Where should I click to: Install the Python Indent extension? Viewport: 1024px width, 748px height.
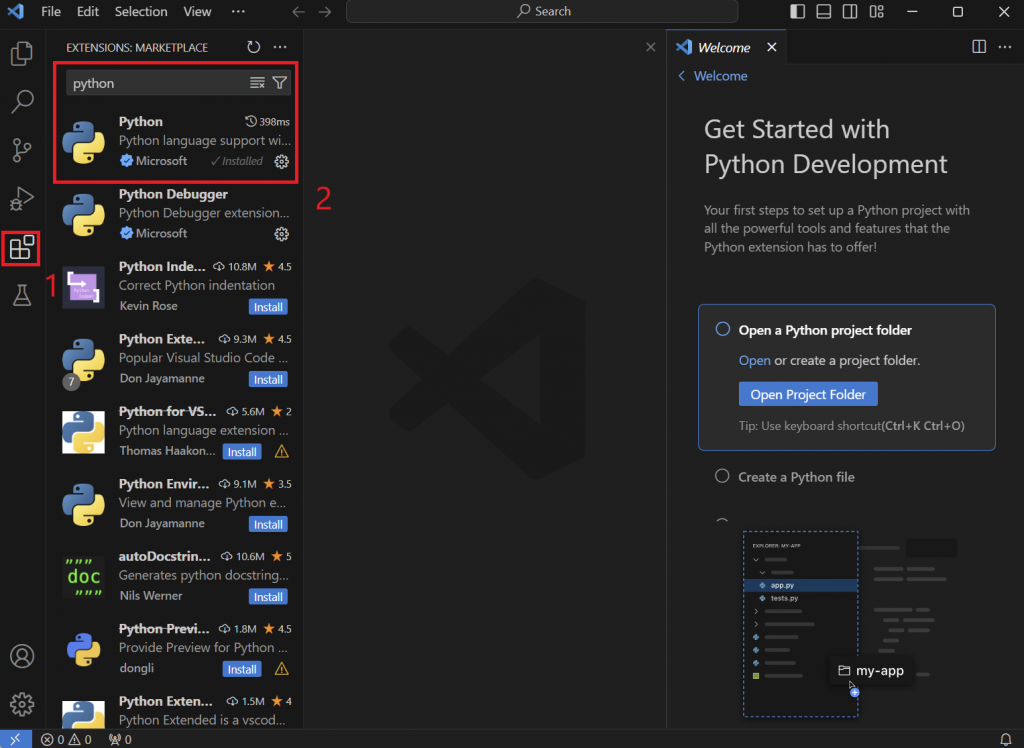pyautogui.click(x=268, y=307)
